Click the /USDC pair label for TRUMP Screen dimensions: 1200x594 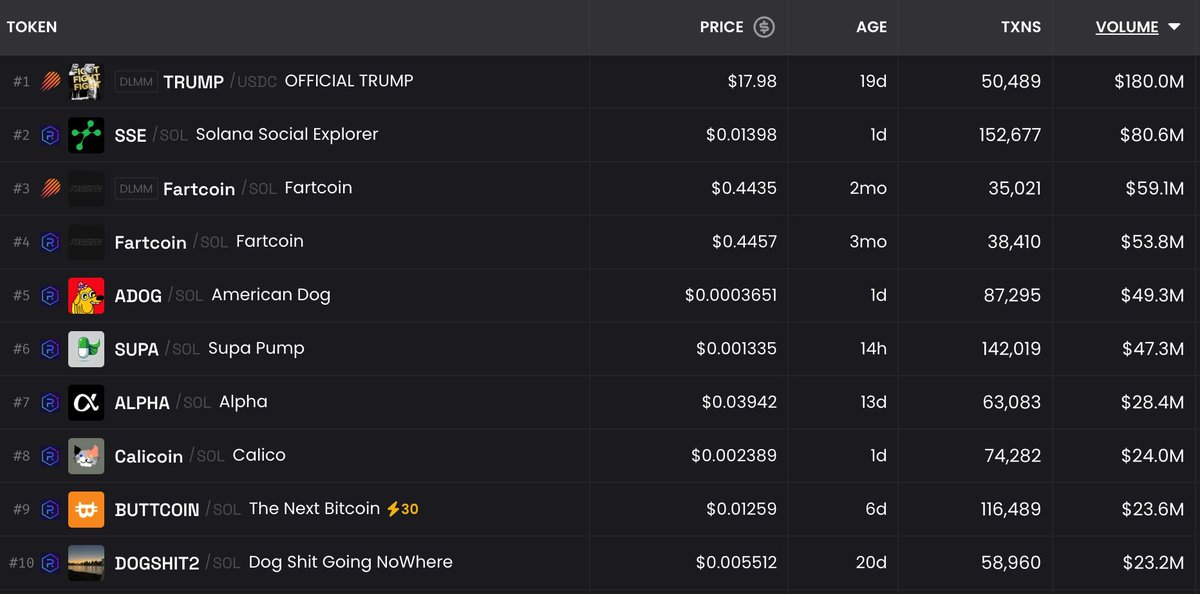(253, 82)
